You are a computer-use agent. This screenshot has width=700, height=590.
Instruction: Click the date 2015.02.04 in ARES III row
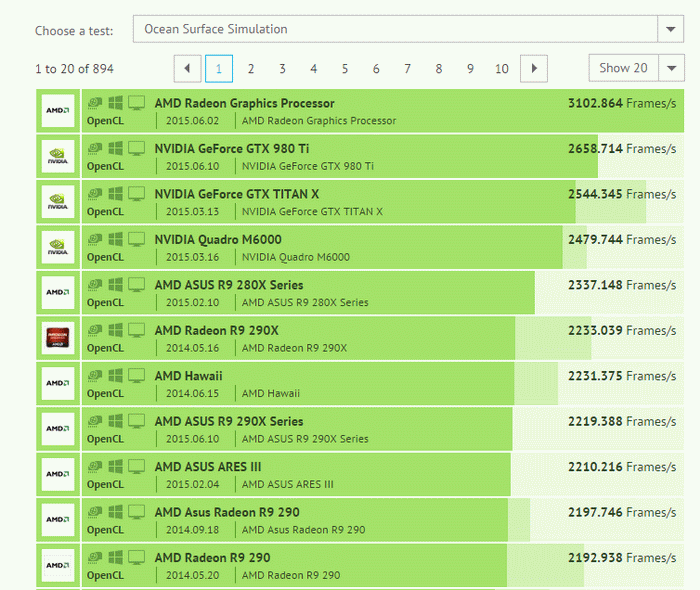click(x=192, y=485)
